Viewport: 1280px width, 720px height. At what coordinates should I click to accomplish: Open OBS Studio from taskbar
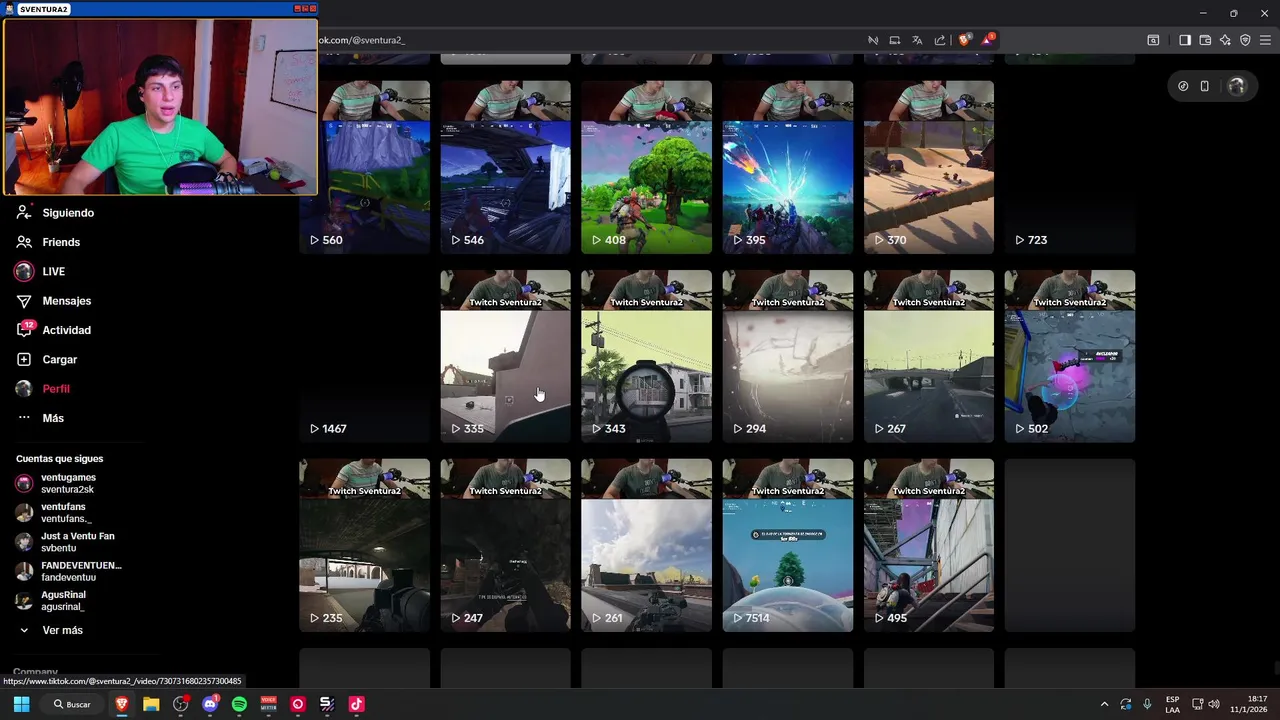[180, 704]
